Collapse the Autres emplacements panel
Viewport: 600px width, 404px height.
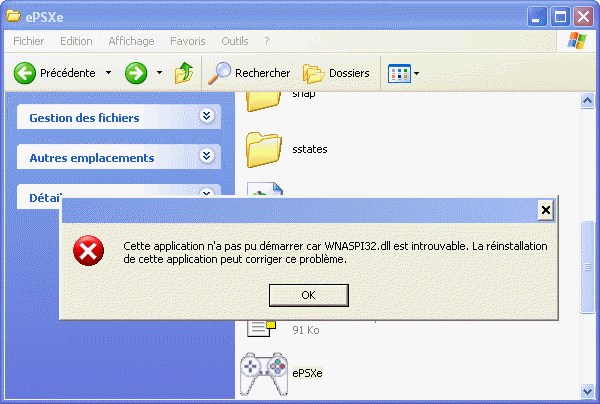click(x=207, y=155)
